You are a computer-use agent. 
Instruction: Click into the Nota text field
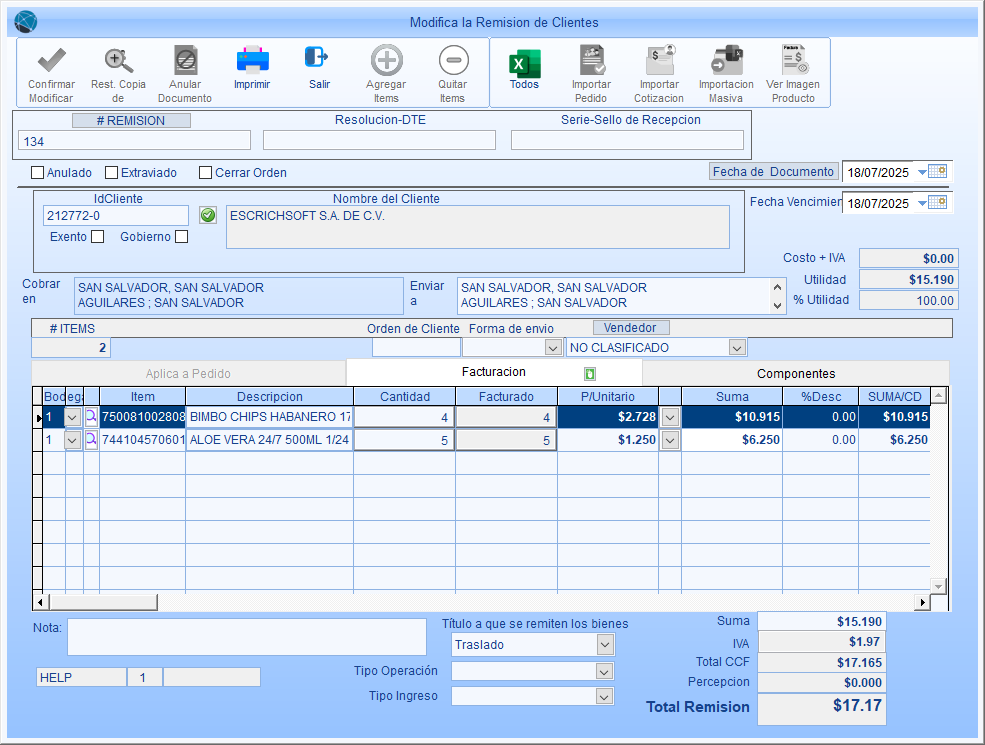246,637
